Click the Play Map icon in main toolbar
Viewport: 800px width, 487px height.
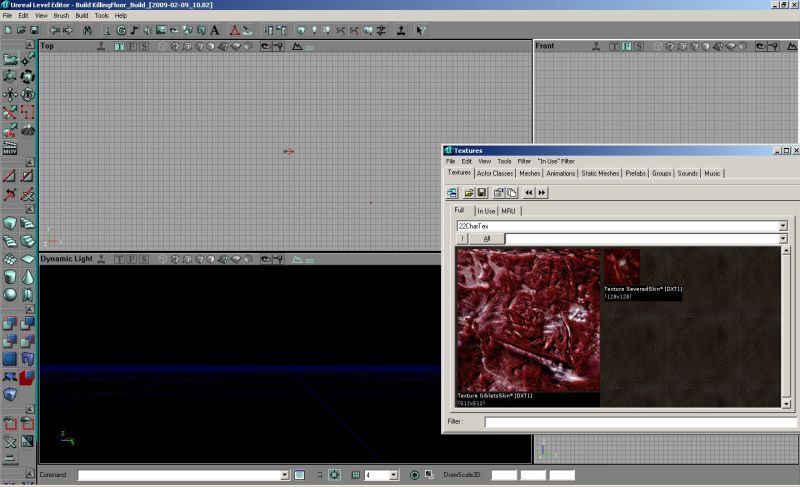401,31
